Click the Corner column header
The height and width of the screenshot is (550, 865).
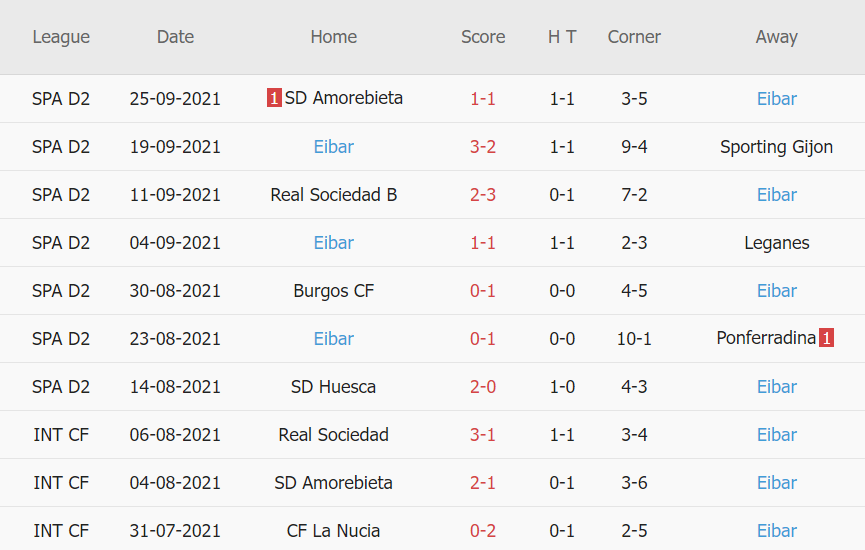click(634, 37)
